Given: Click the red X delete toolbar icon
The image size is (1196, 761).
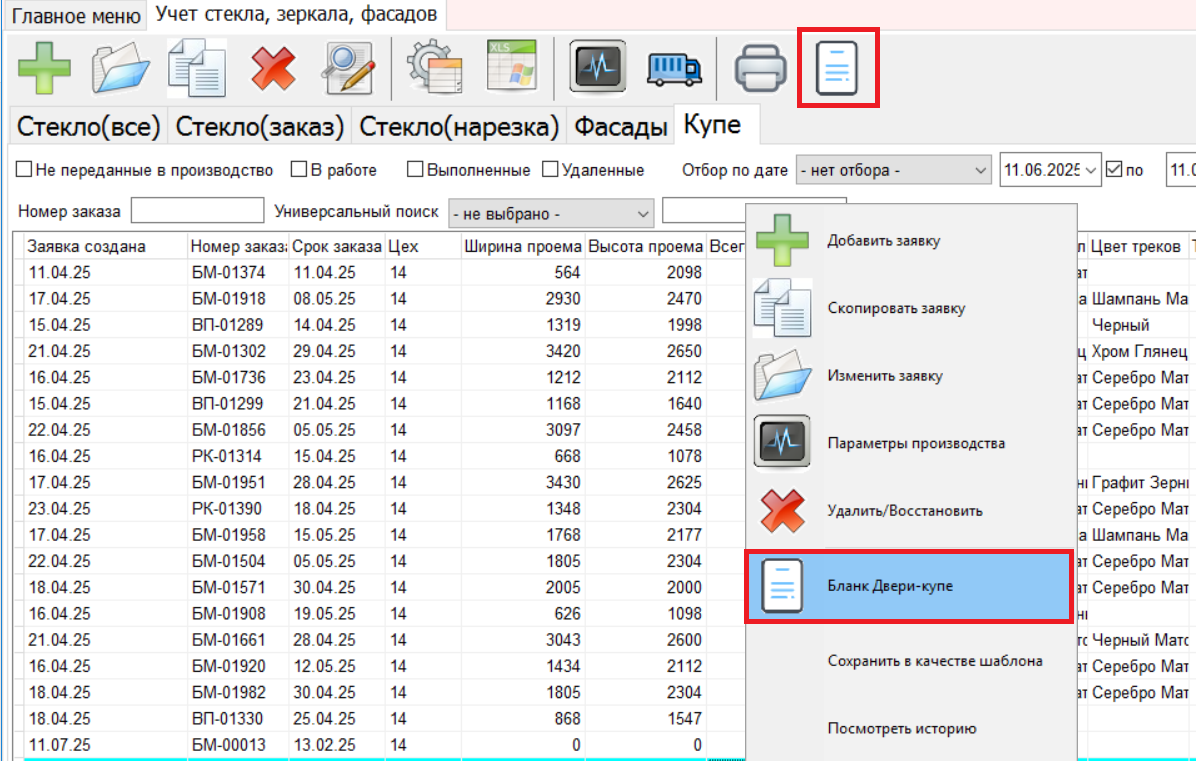Looking at the screenshot, I should [273, 68].
